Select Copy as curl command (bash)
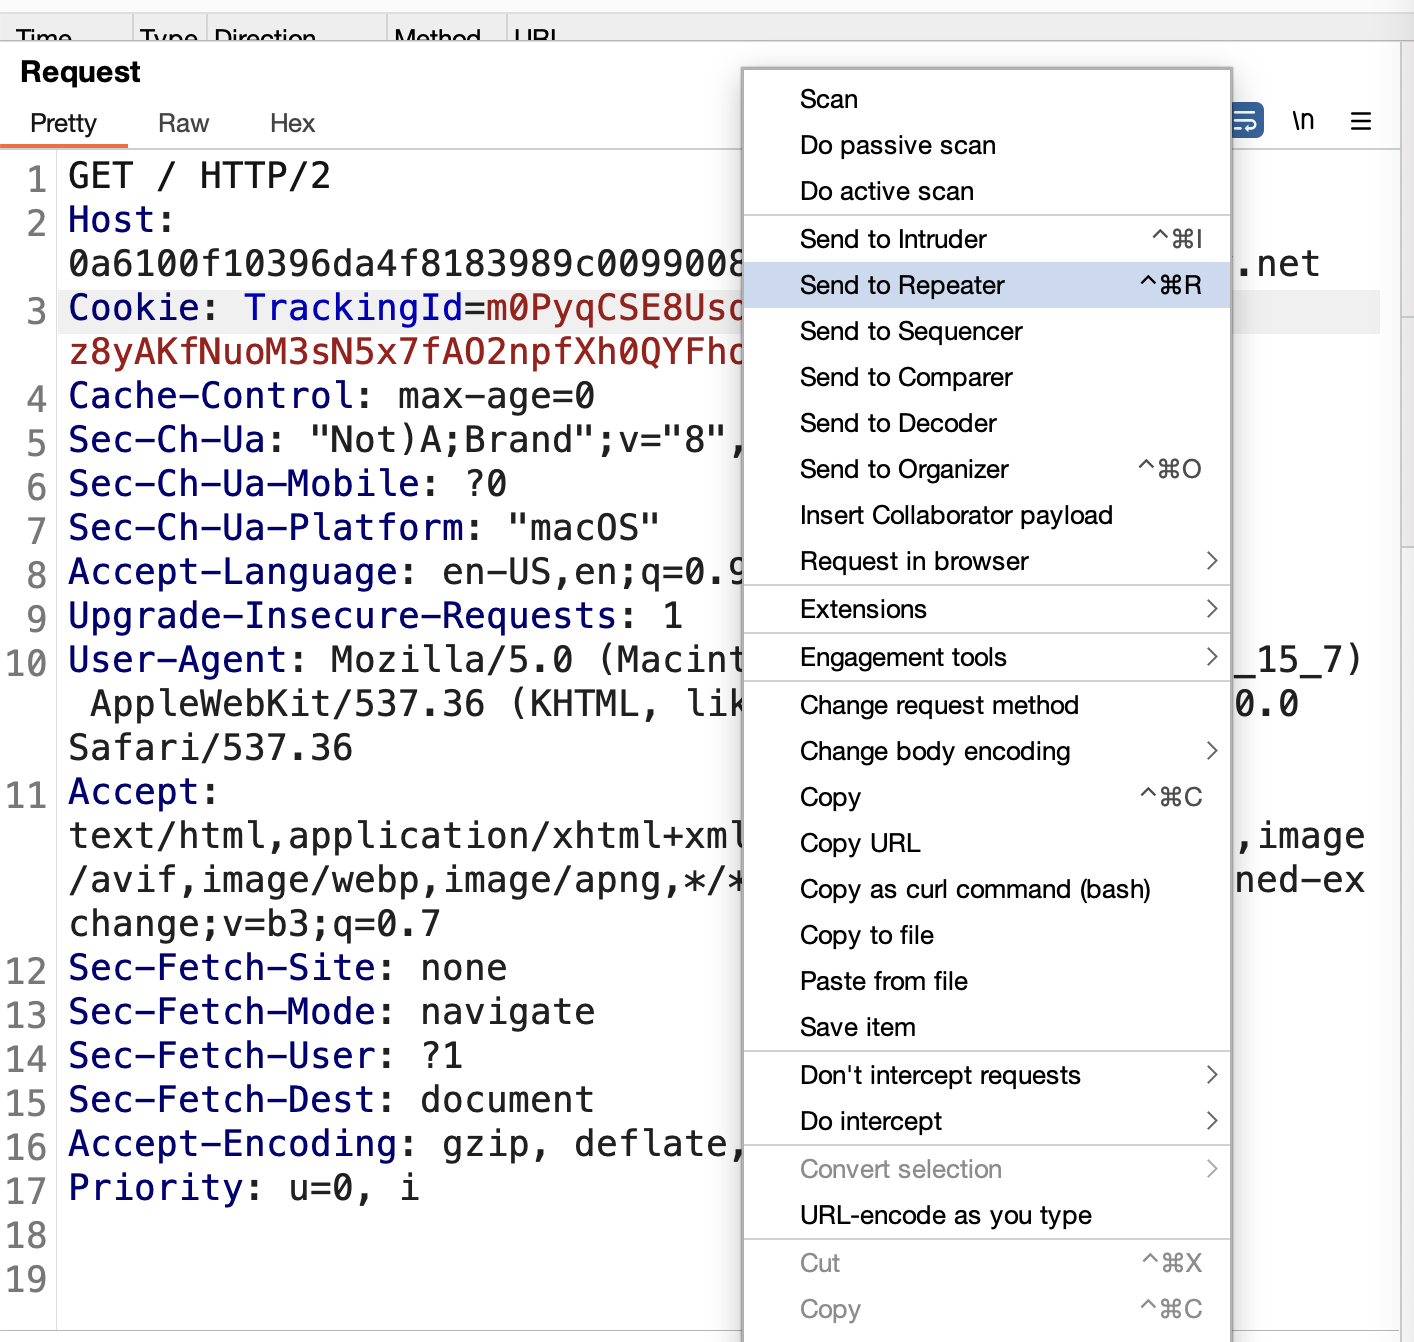Image resolution: width=1414 pixels, height=1342 pixels. coord(987,889)
